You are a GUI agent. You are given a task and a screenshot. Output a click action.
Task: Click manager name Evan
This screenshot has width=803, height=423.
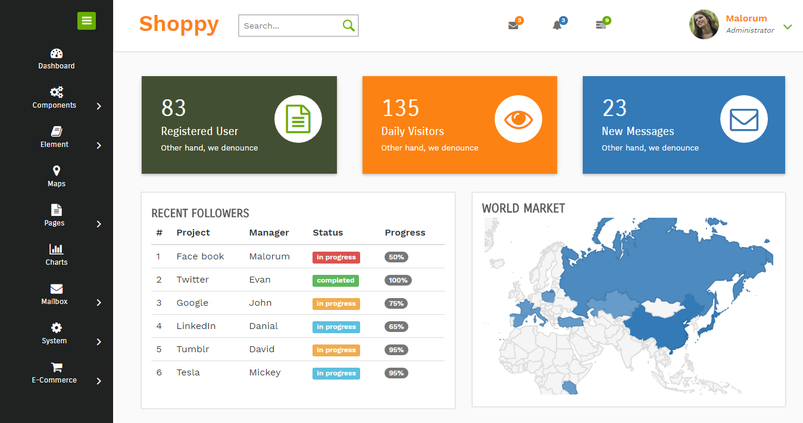click(260, 280)
